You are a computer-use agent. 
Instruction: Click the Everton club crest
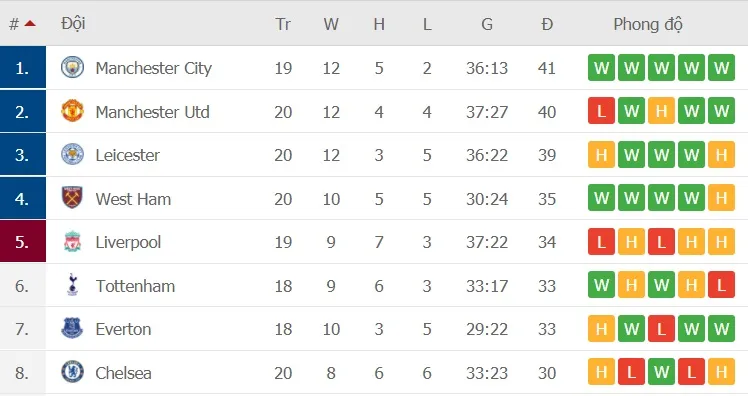(x=73, y=329)
